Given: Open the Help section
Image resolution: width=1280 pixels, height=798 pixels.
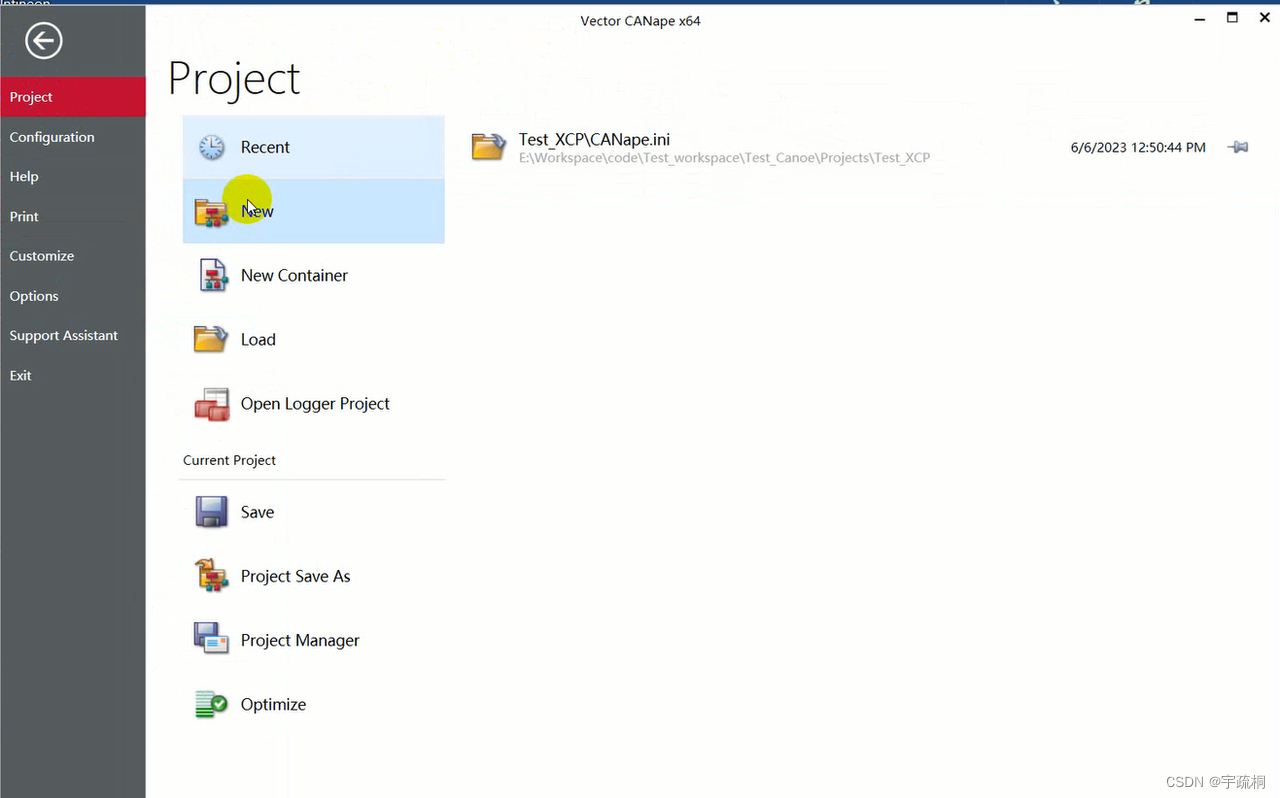Looking at the screenshot, I should (x=73, y=176).
